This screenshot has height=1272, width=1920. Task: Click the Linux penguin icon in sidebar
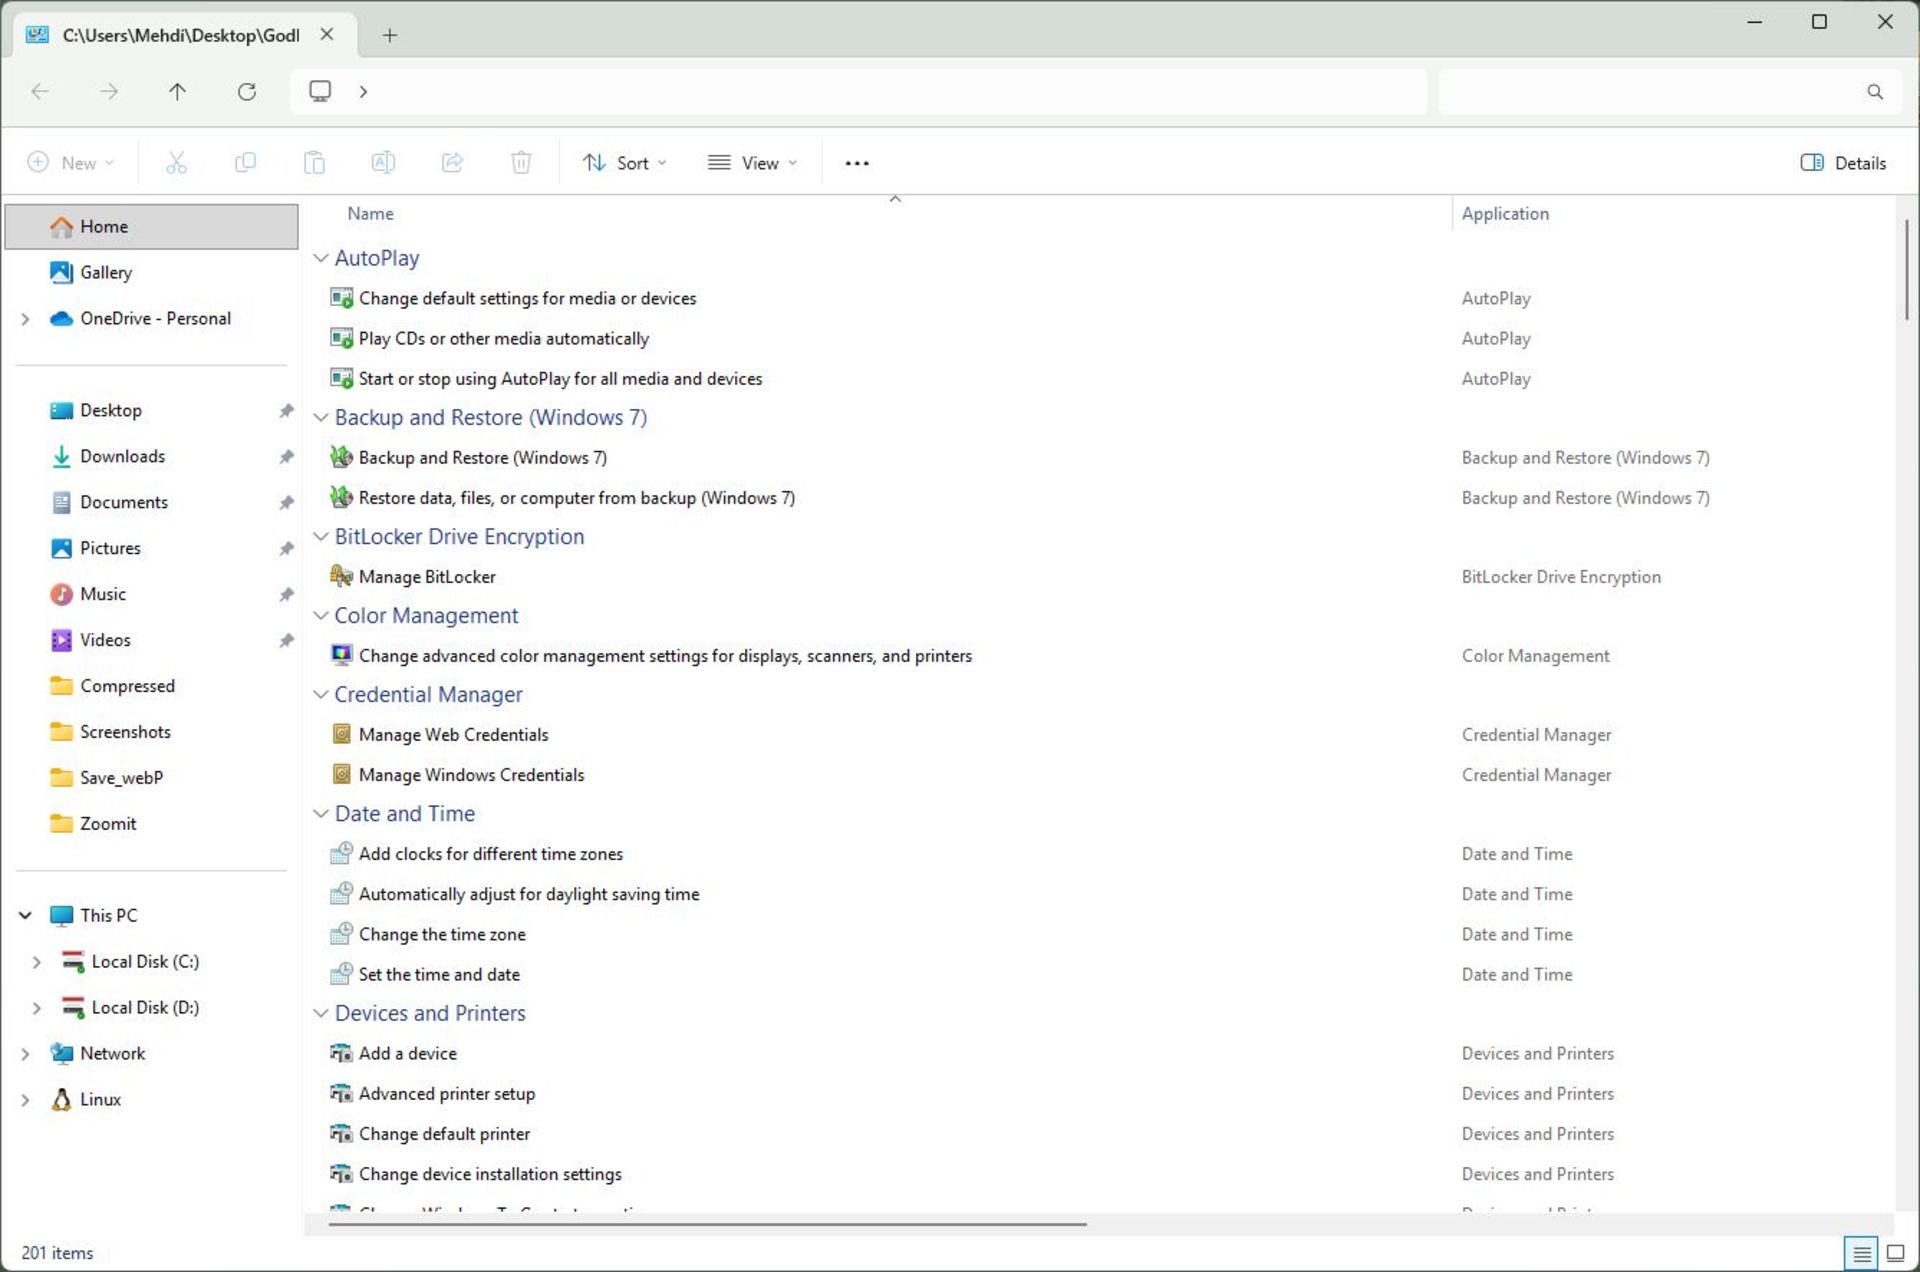(x=62, y=1099)
